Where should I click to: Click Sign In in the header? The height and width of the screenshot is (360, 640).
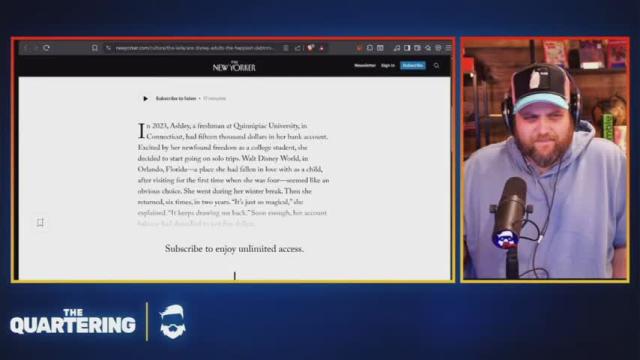[388, 65]
